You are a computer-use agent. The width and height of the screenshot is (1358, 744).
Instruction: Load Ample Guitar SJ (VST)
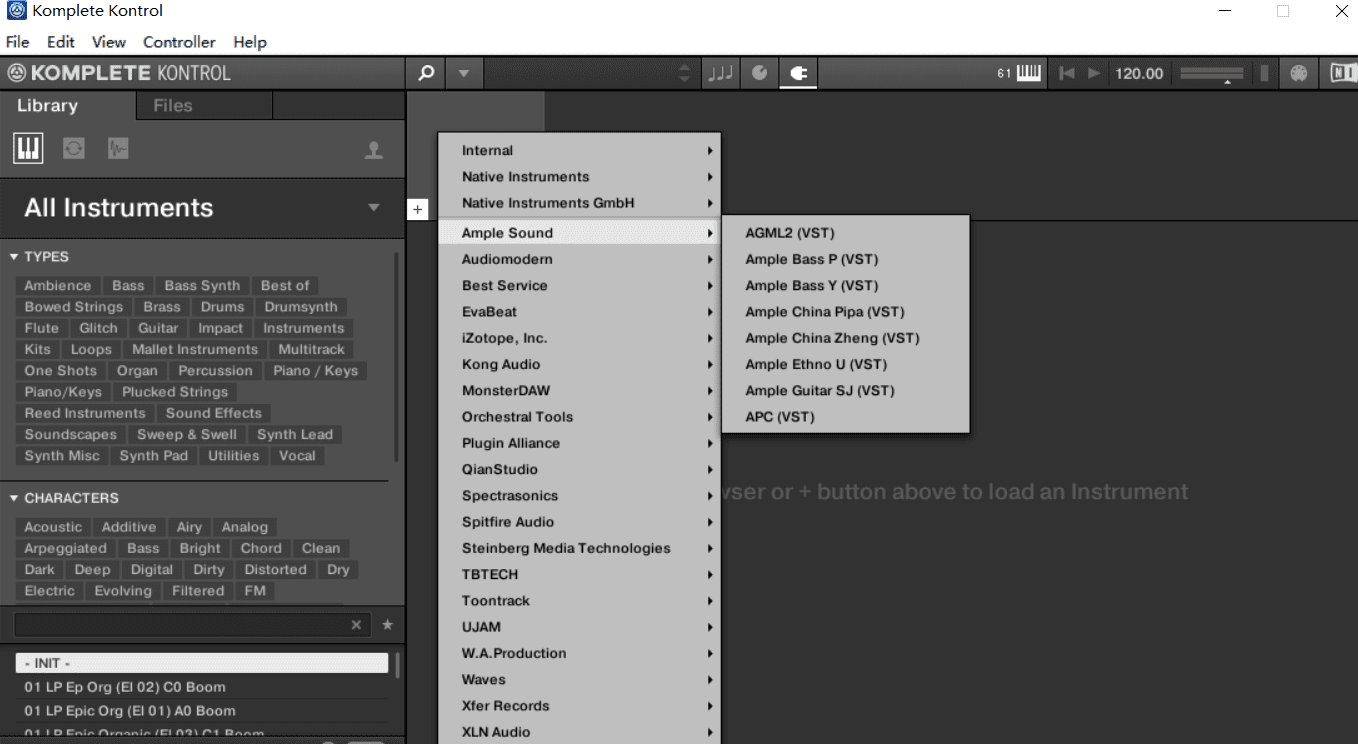pyautogui.click(x=845, y=391)
